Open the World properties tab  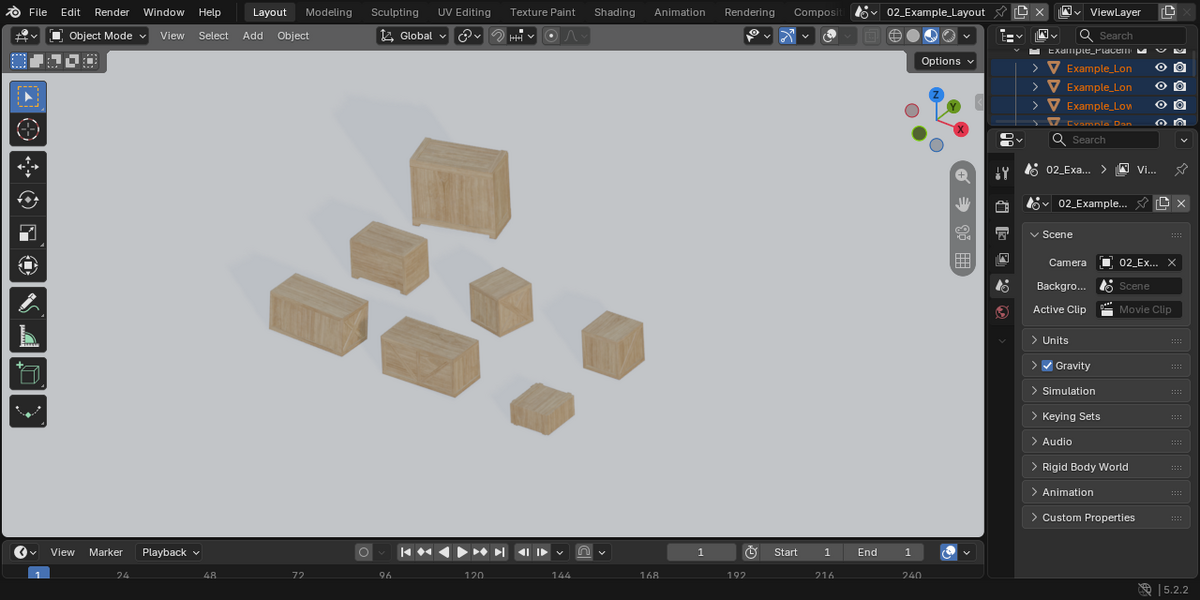coord(1002,312)
